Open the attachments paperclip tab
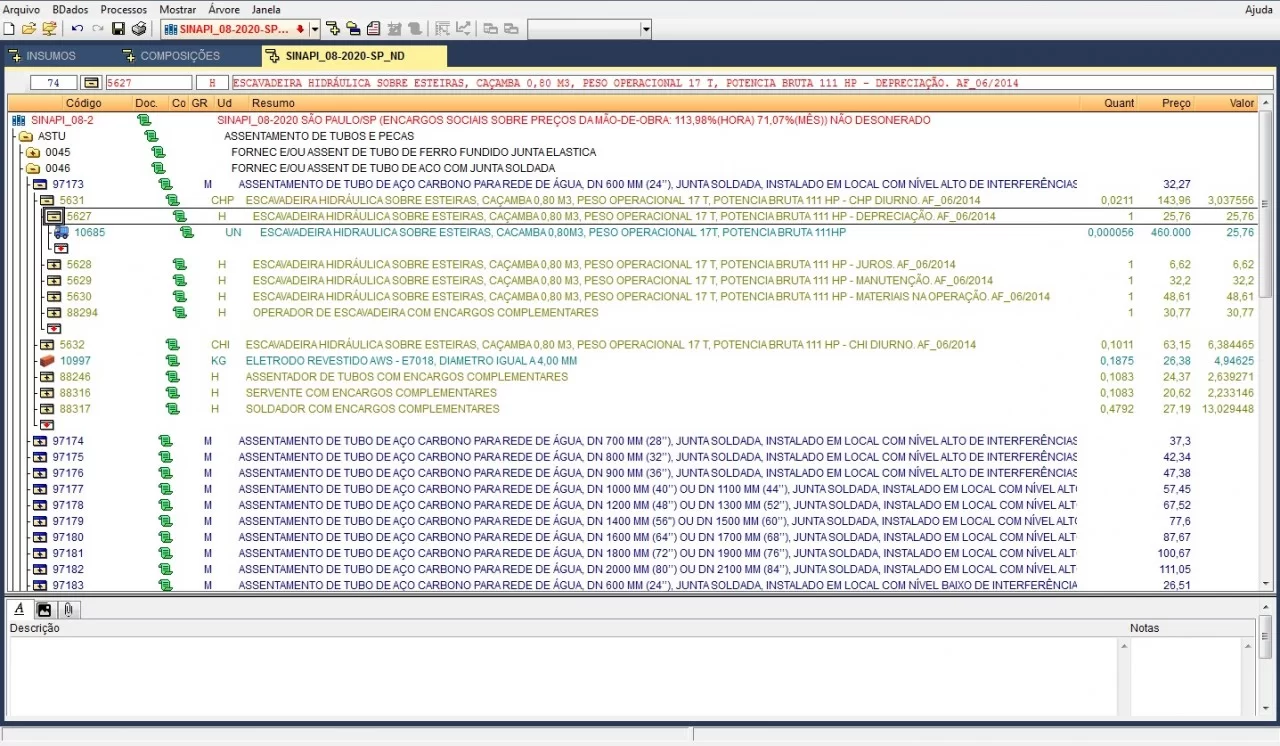 [x=68, y=609]
